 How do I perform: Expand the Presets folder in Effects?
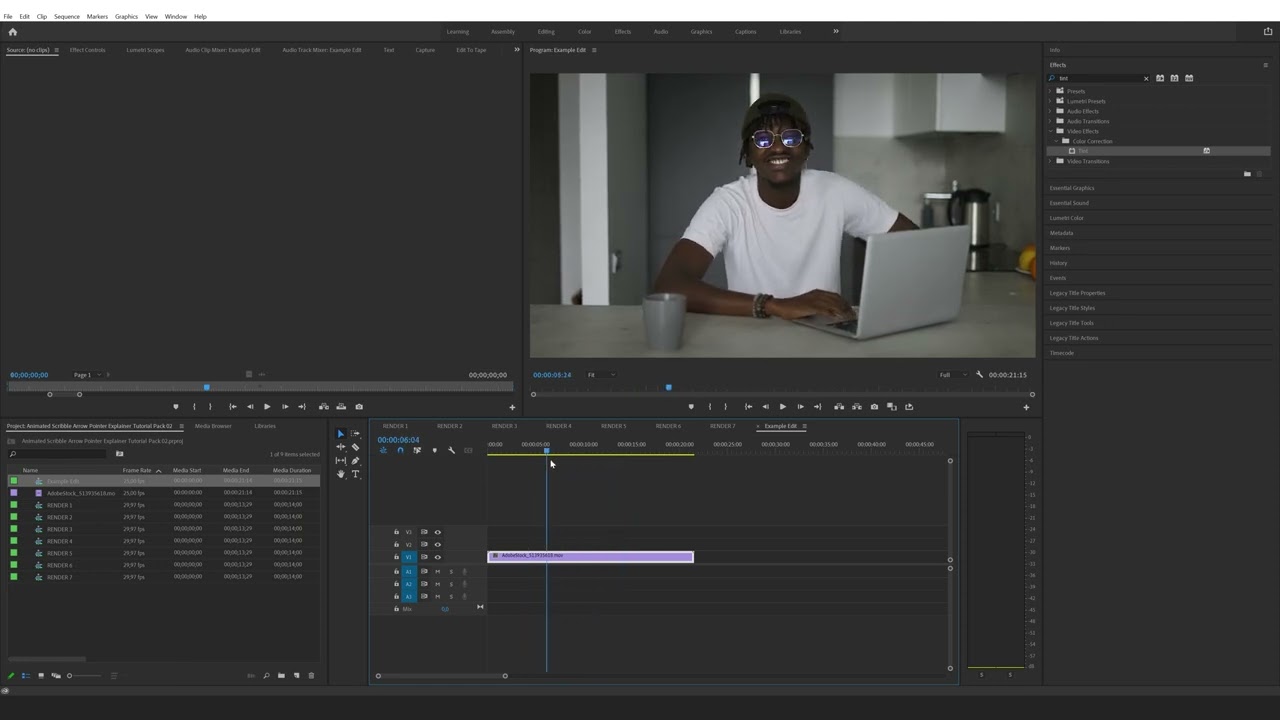[x=1050, y=91]
